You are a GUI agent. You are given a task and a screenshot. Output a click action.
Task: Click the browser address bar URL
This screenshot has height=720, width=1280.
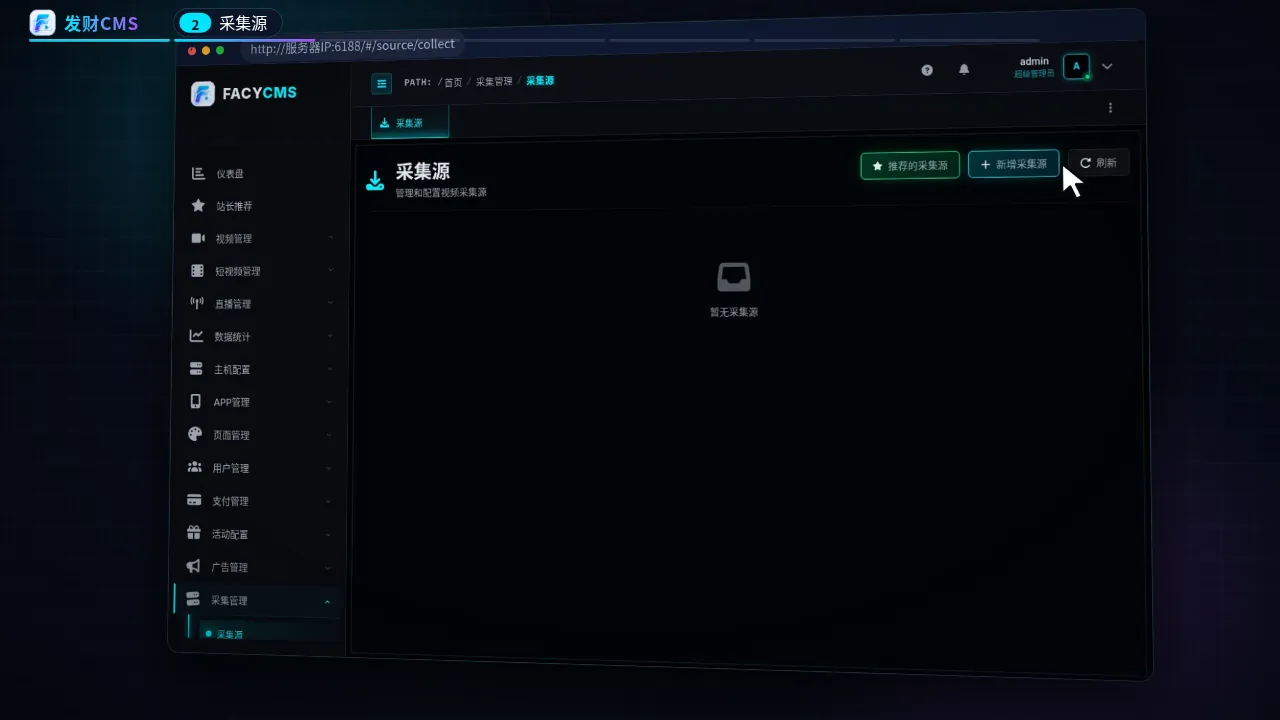click(352, 46)
